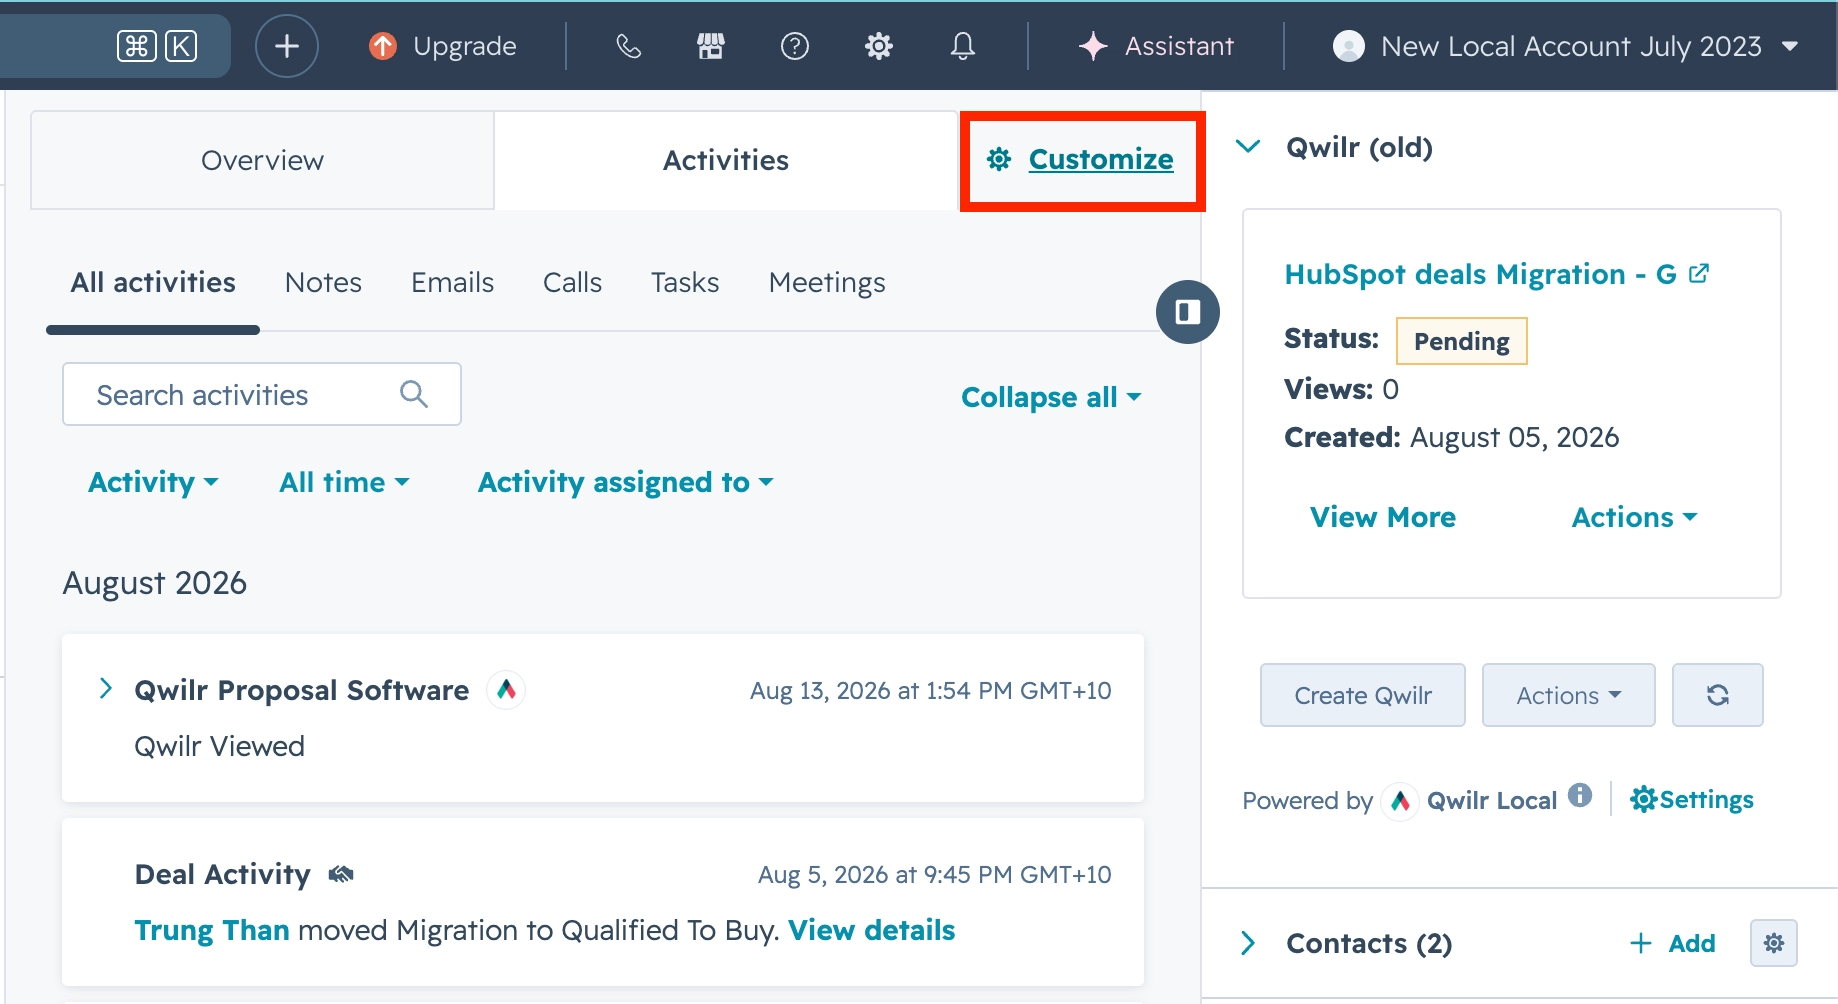
Task: Open the Collapse all dropdown
Action: coord(1051,397)
